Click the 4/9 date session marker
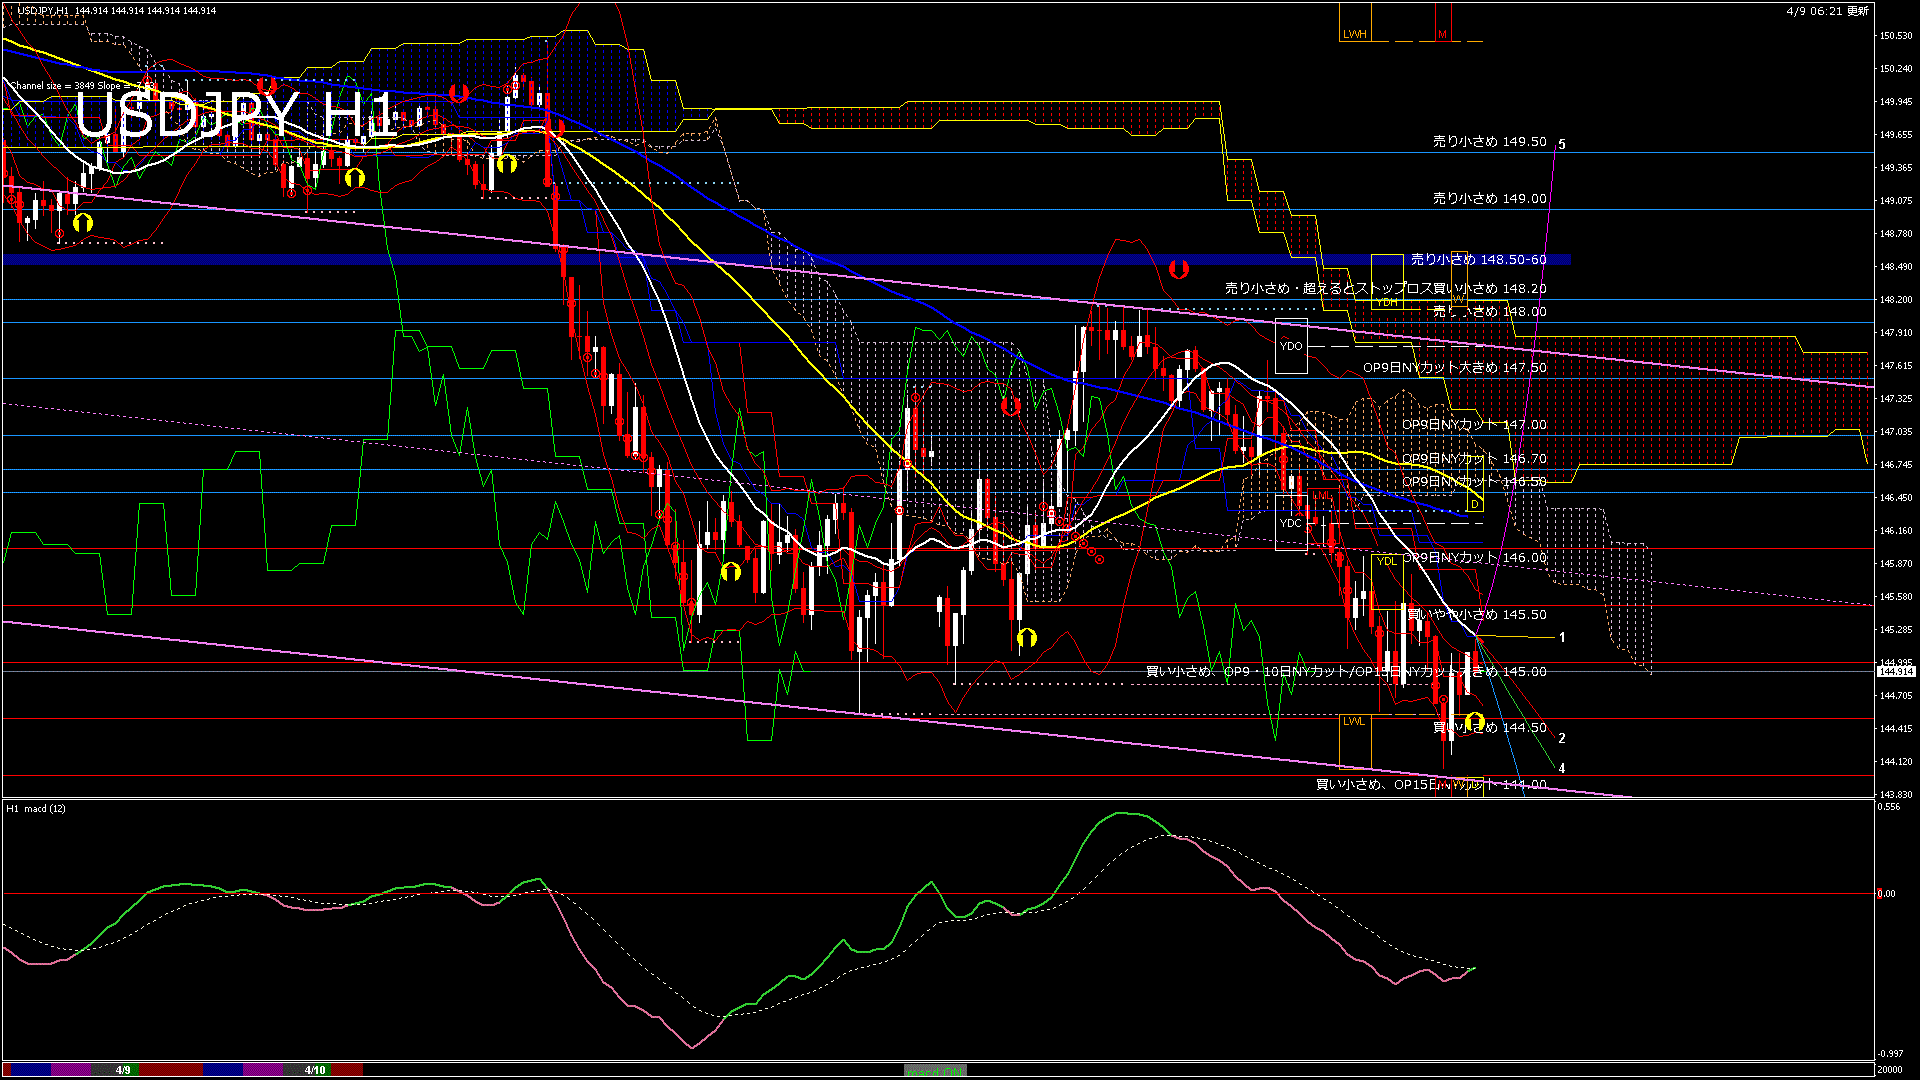The width and height of the screenshot is (1920, 1080). [123, 1070]
